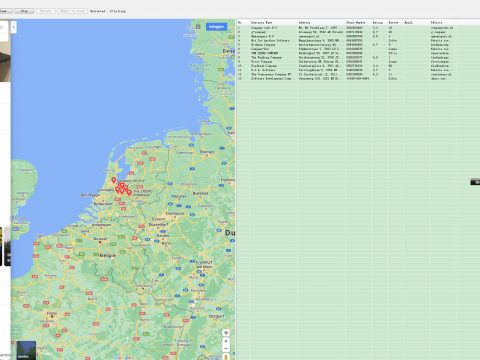Open the Street View pegman icon
Viewport: 480px width, 360px height.
point(226,357)
